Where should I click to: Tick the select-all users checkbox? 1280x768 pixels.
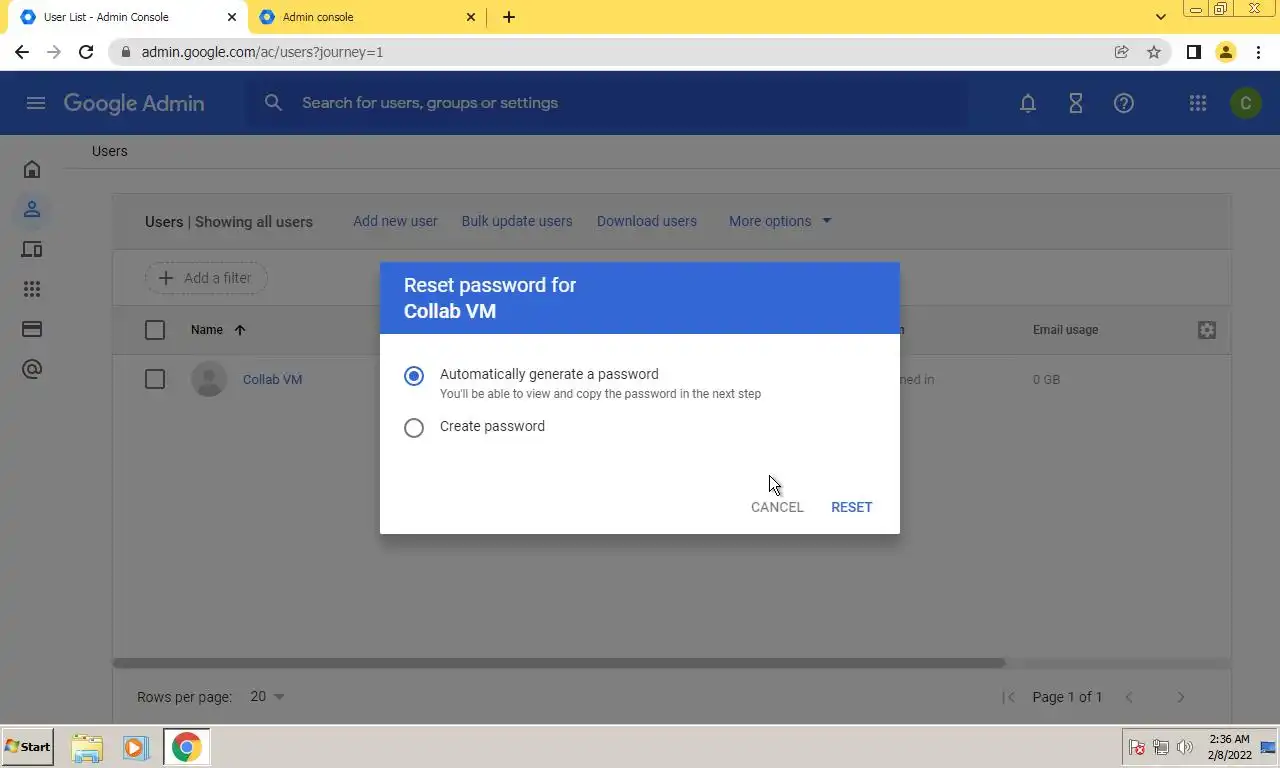point(155,330)
